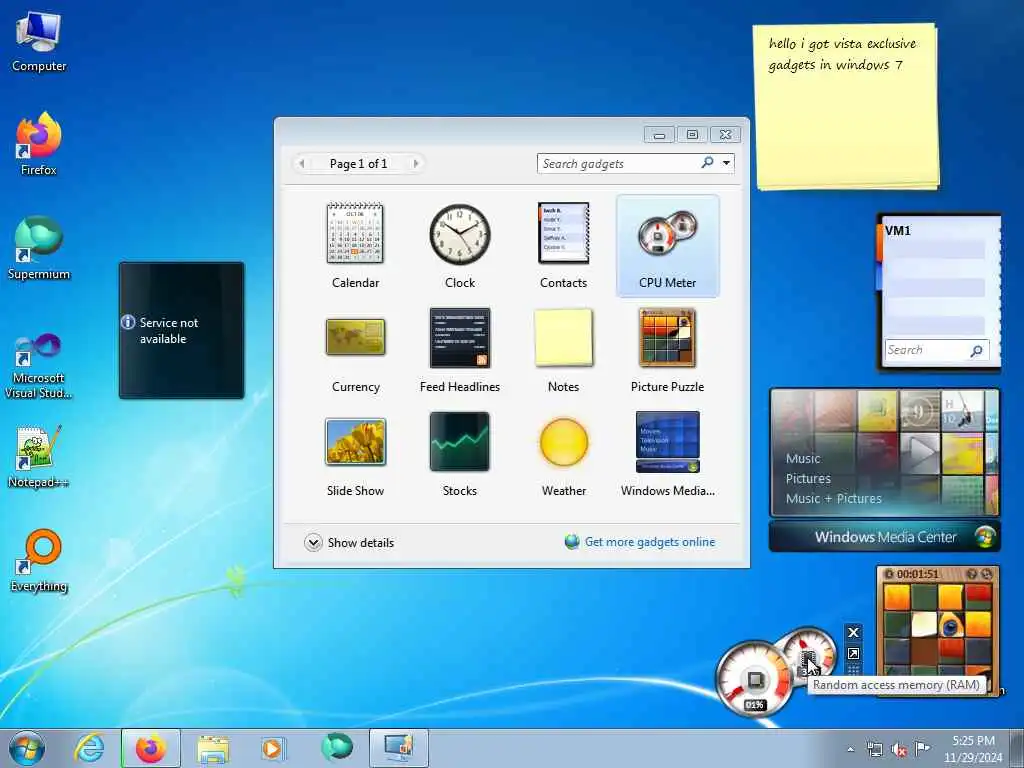Image resolution: width=1024 pixels, height=768 pixels.
Task: Select the Currency gadget in the gallery
Action: coord(355,350)
